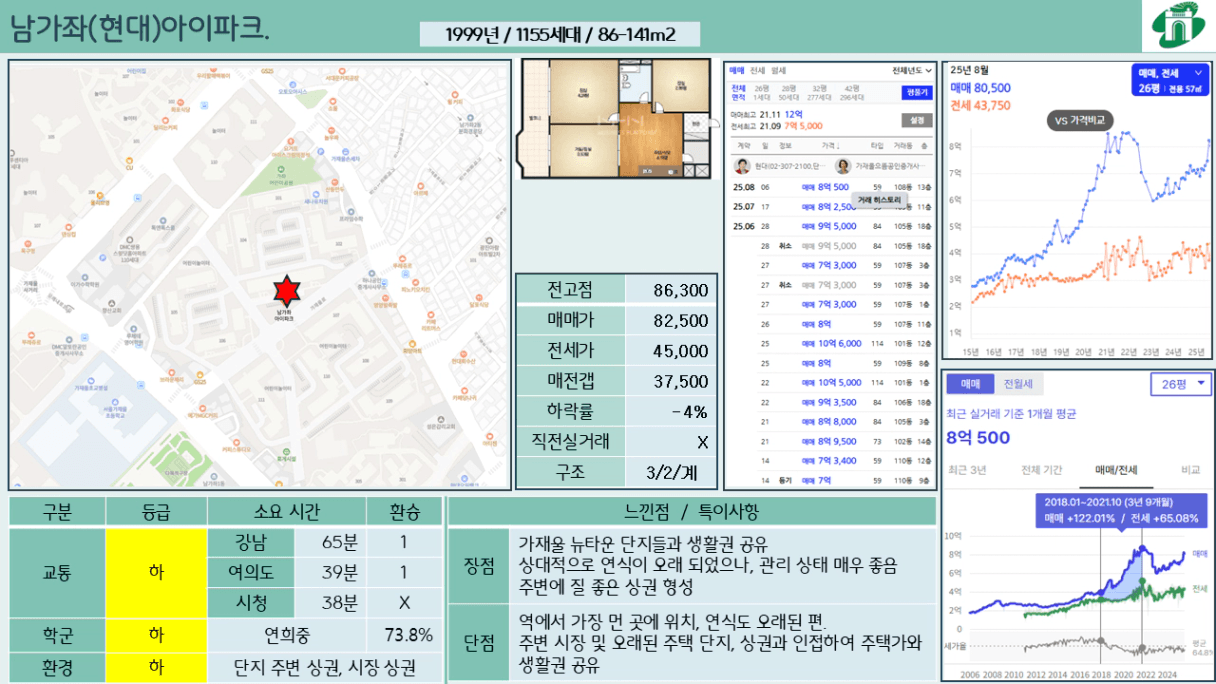This screenshot has height=684, width=1216.
Task: Click the red star marker on the map
Action: click(x=287, y=293)
